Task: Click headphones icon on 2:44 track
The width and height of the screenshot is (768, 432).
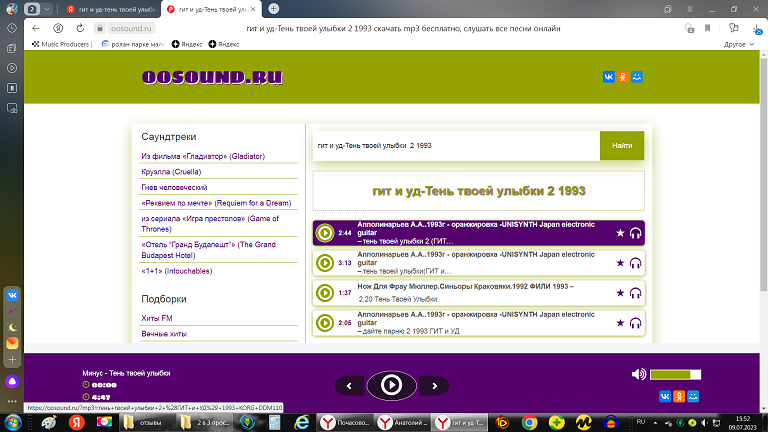Action: pyautogui.click(x=635, y=233)
